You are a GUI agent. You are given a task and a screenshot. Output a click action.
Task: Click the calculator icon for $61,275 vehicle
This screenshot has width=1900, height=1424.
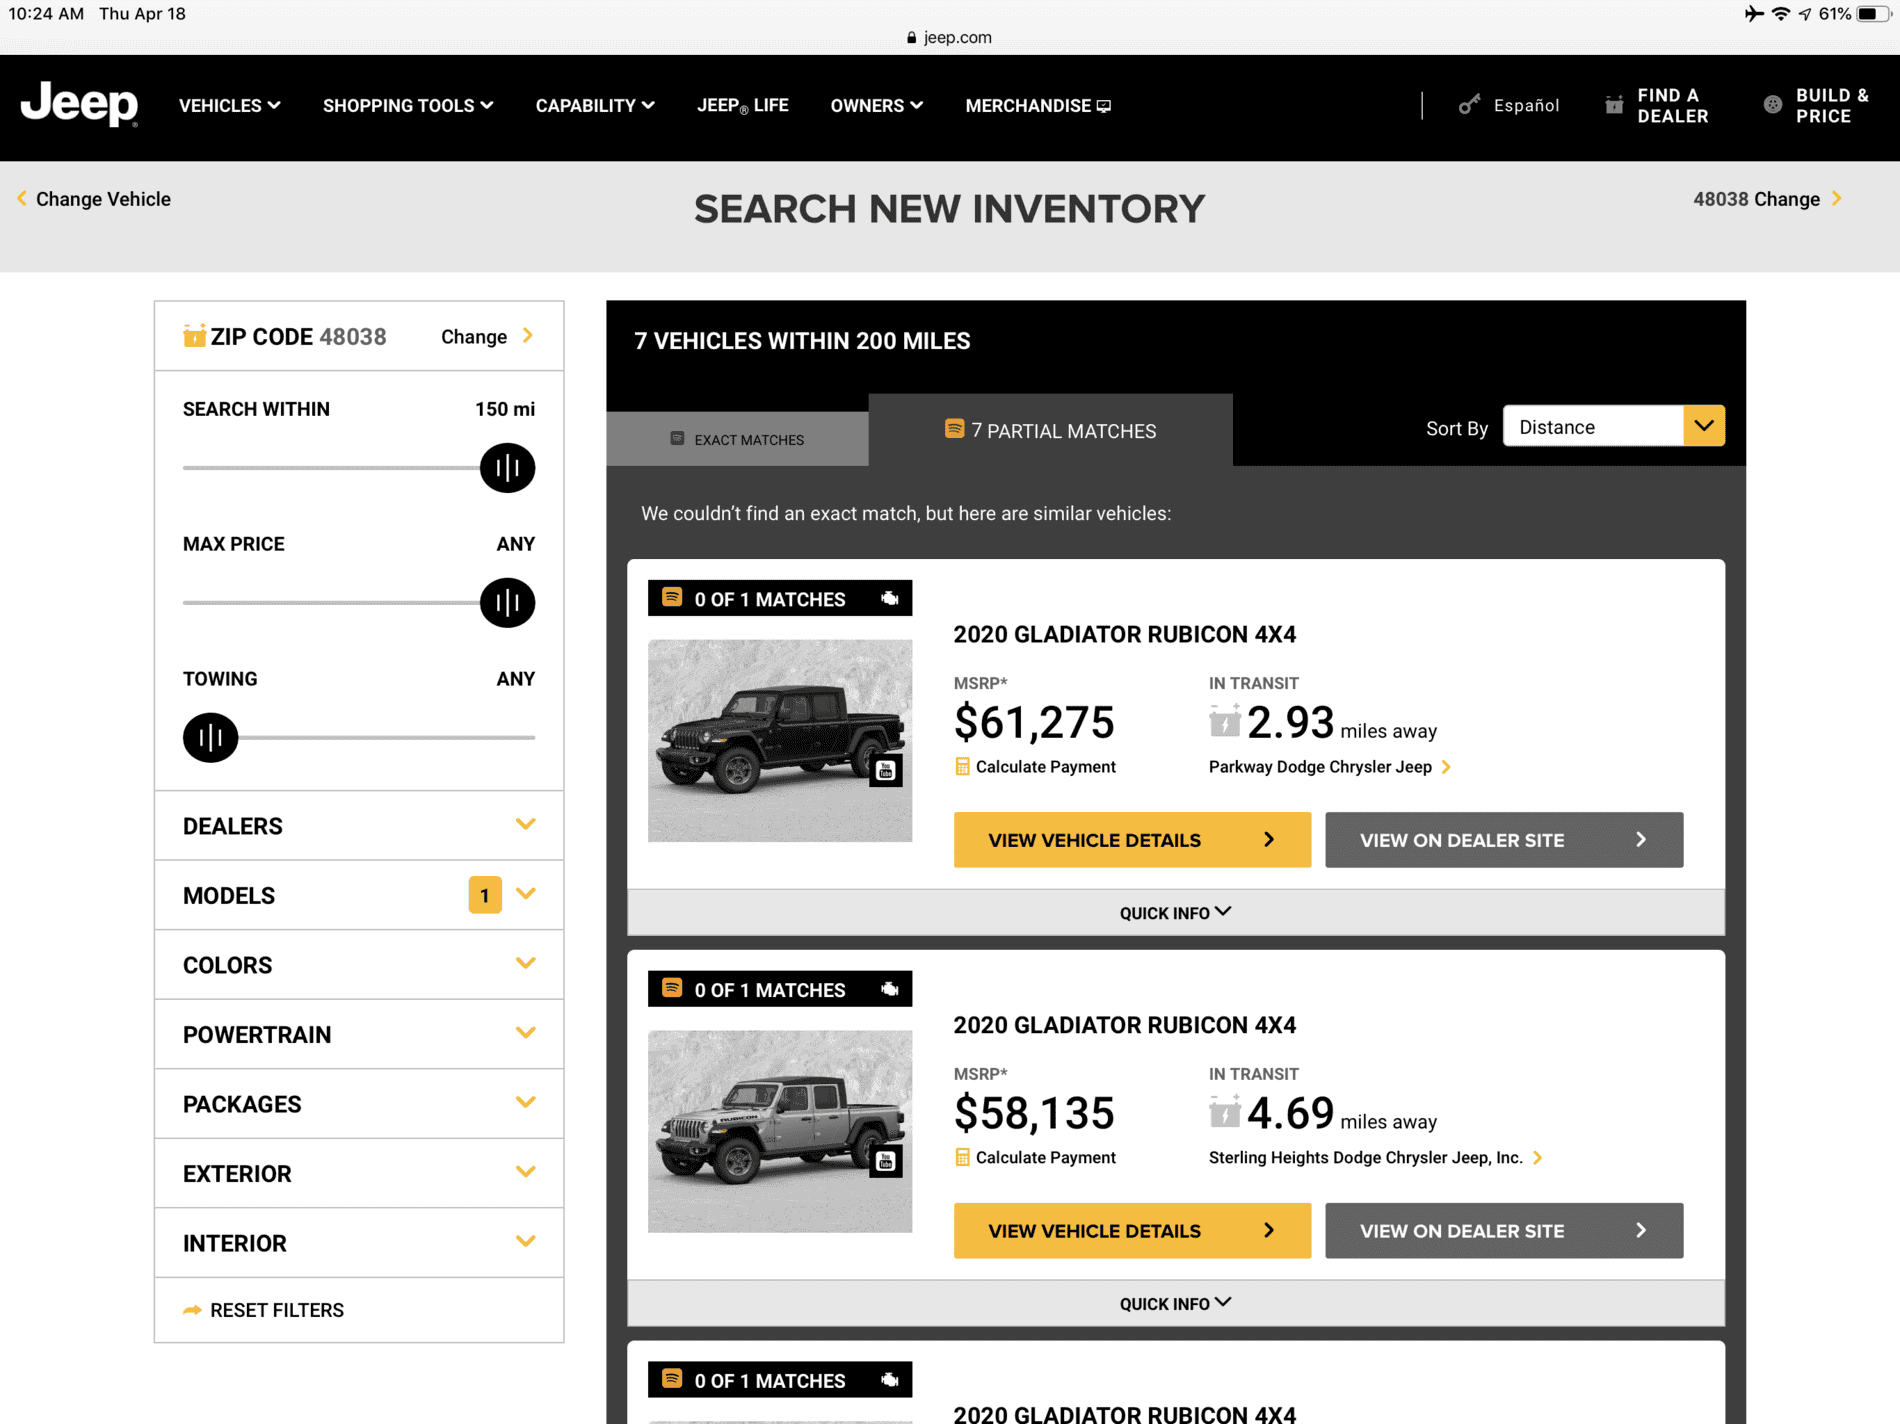[962, 766]
